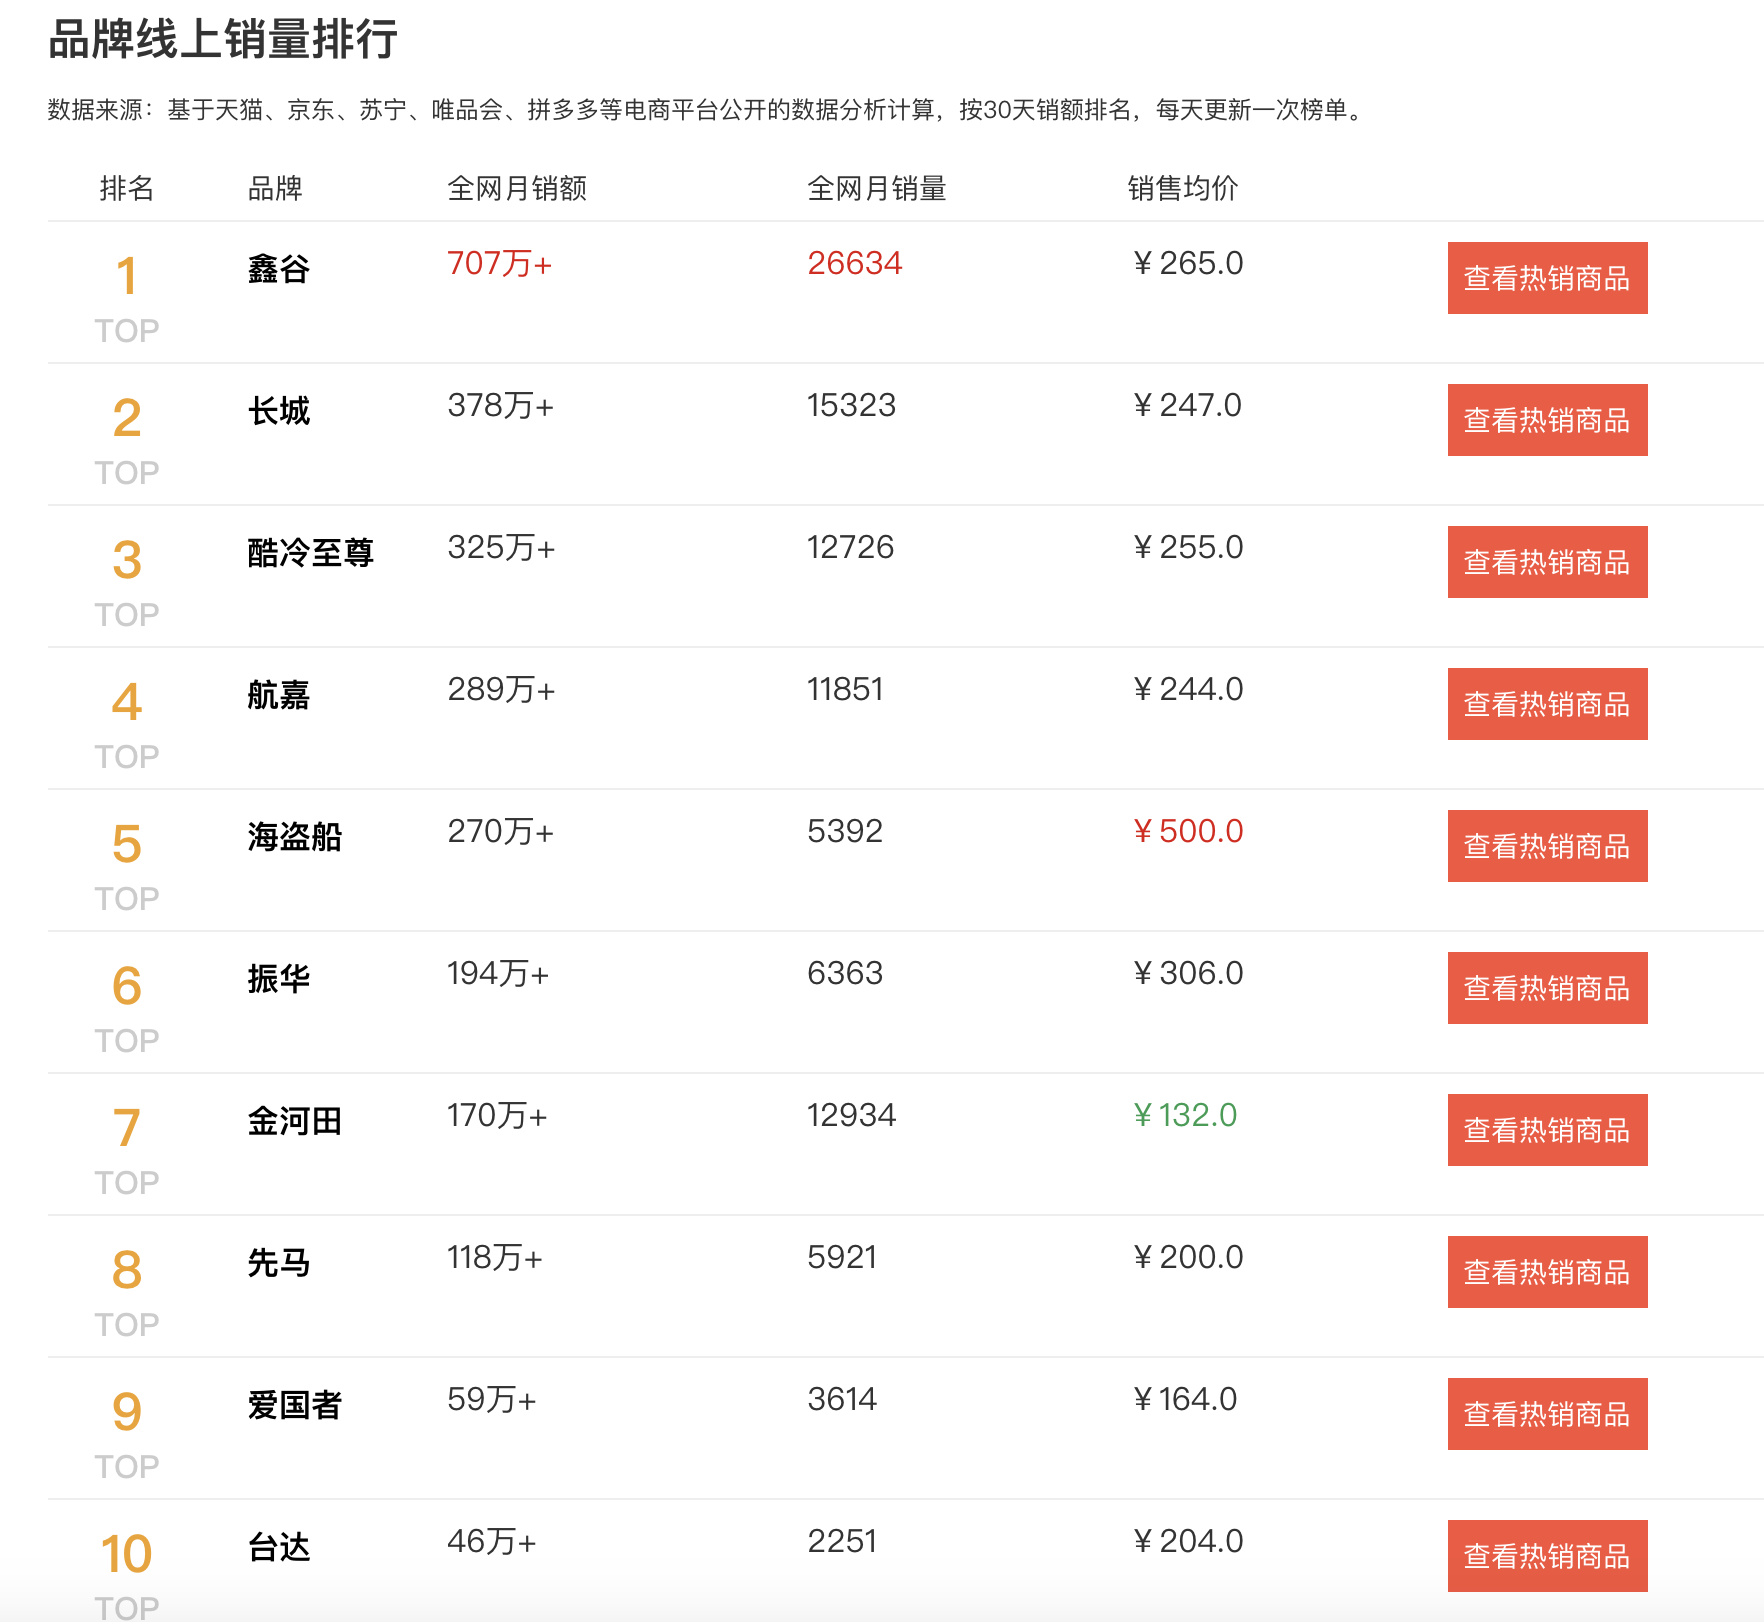This screenshot has width=1764, height=1622.
Task: Click 查看热销商品 for 酷冷至尊 brand
Action: point(1546,562)
